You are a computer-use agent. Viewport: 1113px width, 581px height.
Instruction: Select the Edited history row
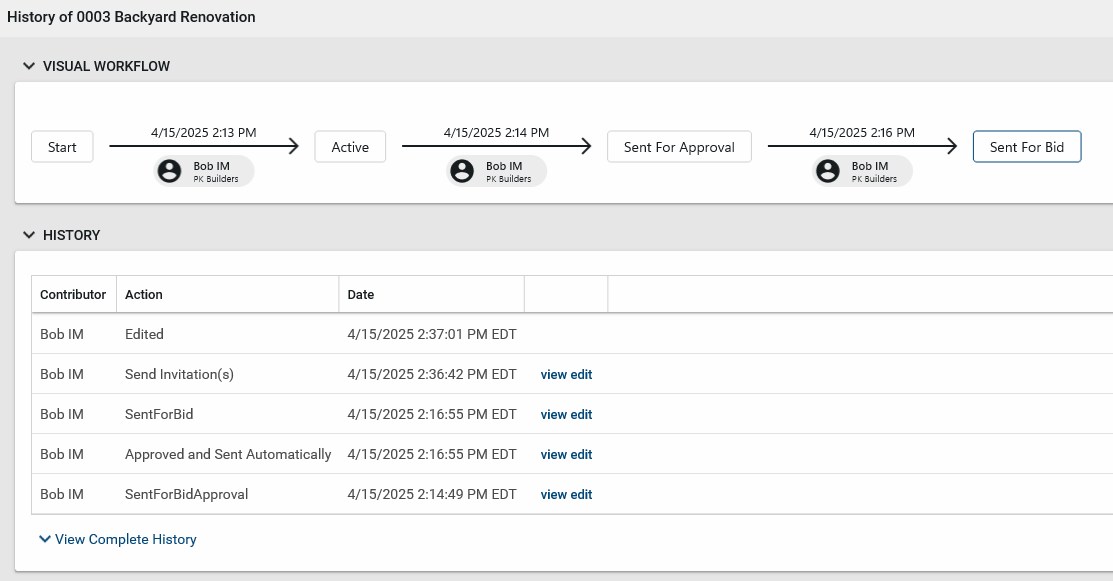point(144,334)
